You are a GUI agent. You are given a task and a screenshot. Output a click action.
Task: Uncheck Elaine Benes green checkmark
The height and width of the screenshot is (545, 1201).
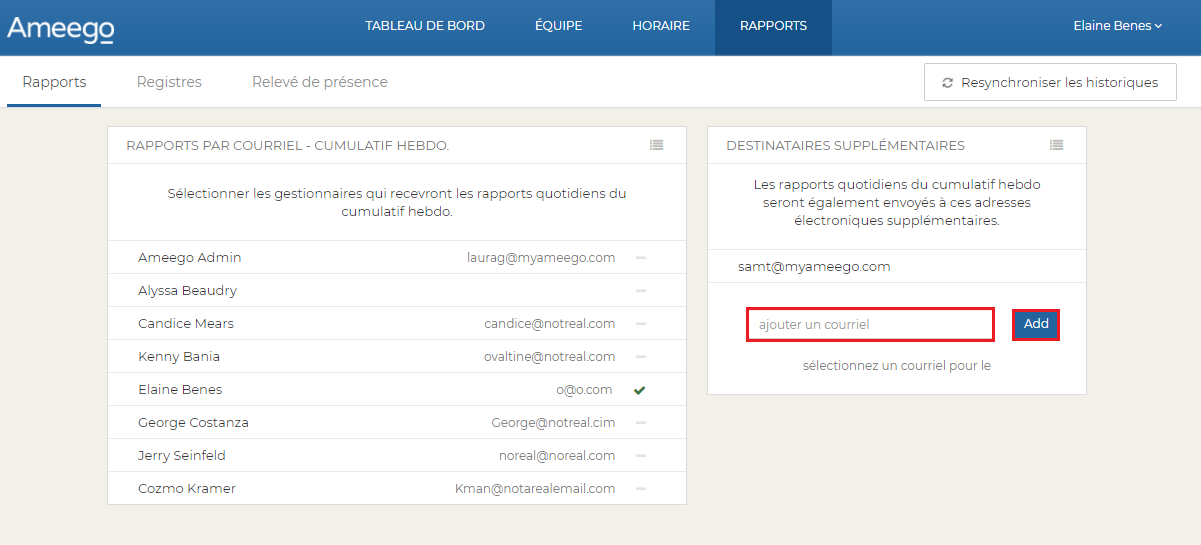[640, 390]
